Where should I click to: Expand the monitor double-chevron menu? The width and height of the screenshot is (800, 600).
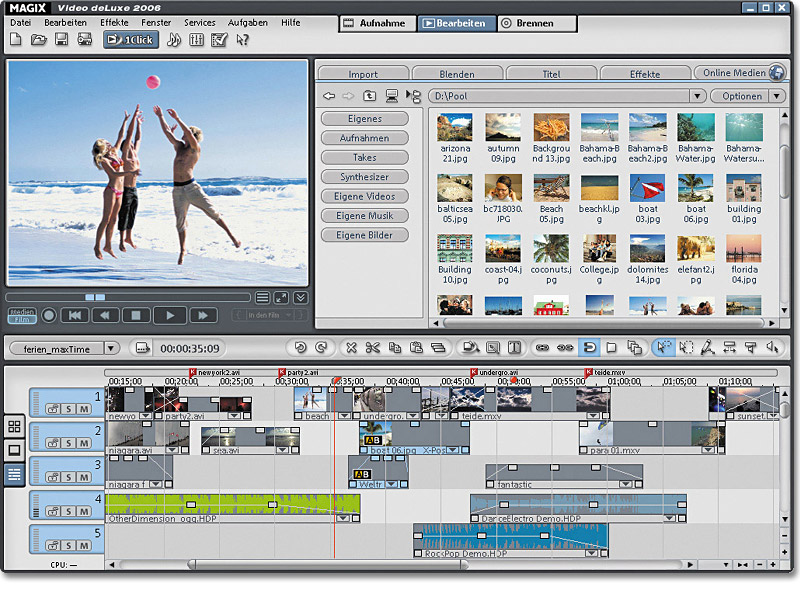tap(301, 298)
